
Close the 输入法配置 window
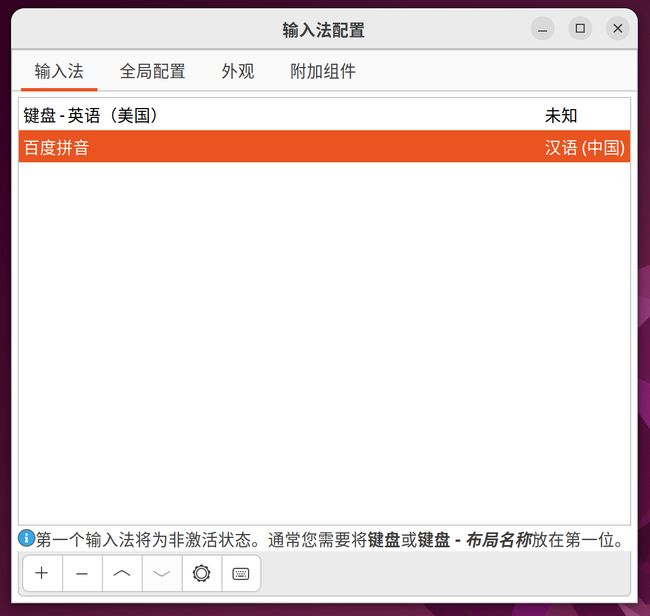click(x=618, y=29)
